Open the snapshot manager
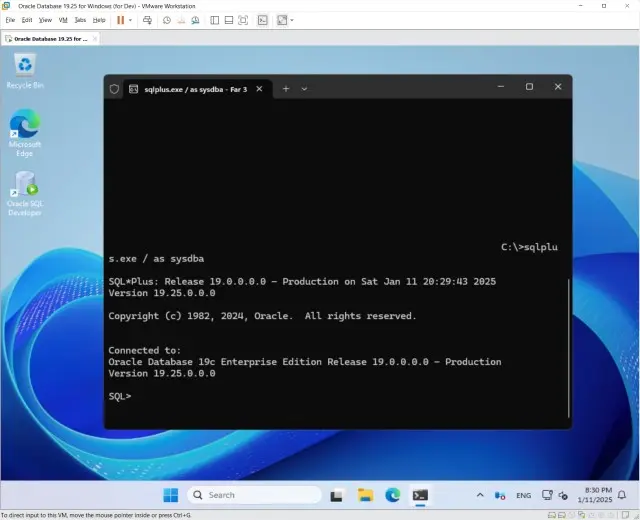The image size is (640, 520). coord(196,20)
